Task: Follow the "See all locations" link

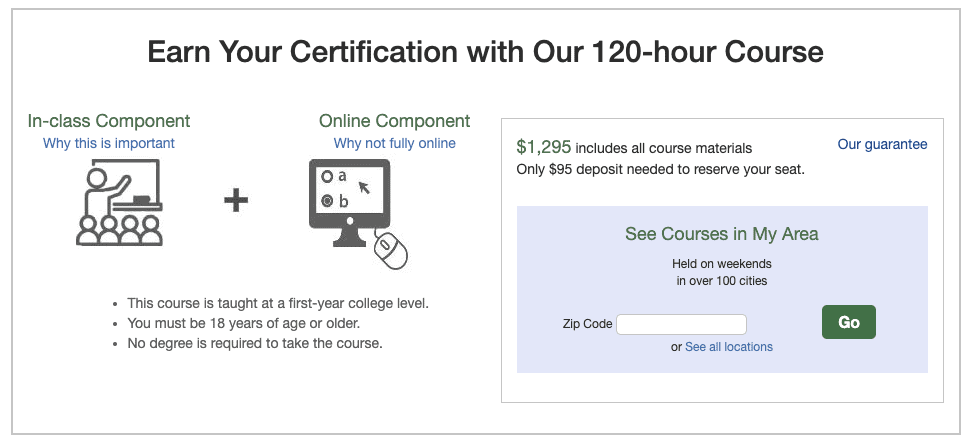Action: coord(729,347)
